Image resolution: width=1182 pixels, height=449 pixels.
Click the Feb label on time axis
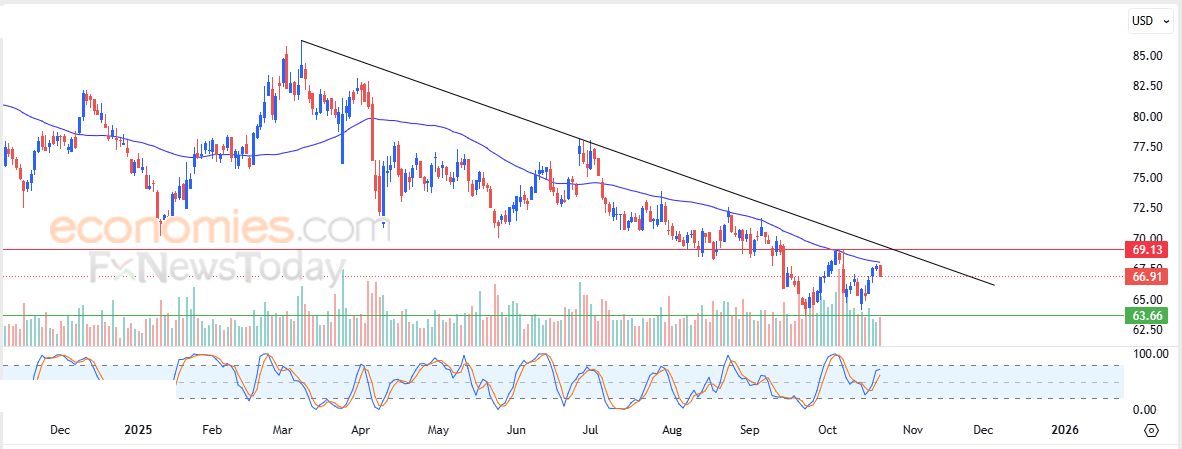[x=212, y=430]
